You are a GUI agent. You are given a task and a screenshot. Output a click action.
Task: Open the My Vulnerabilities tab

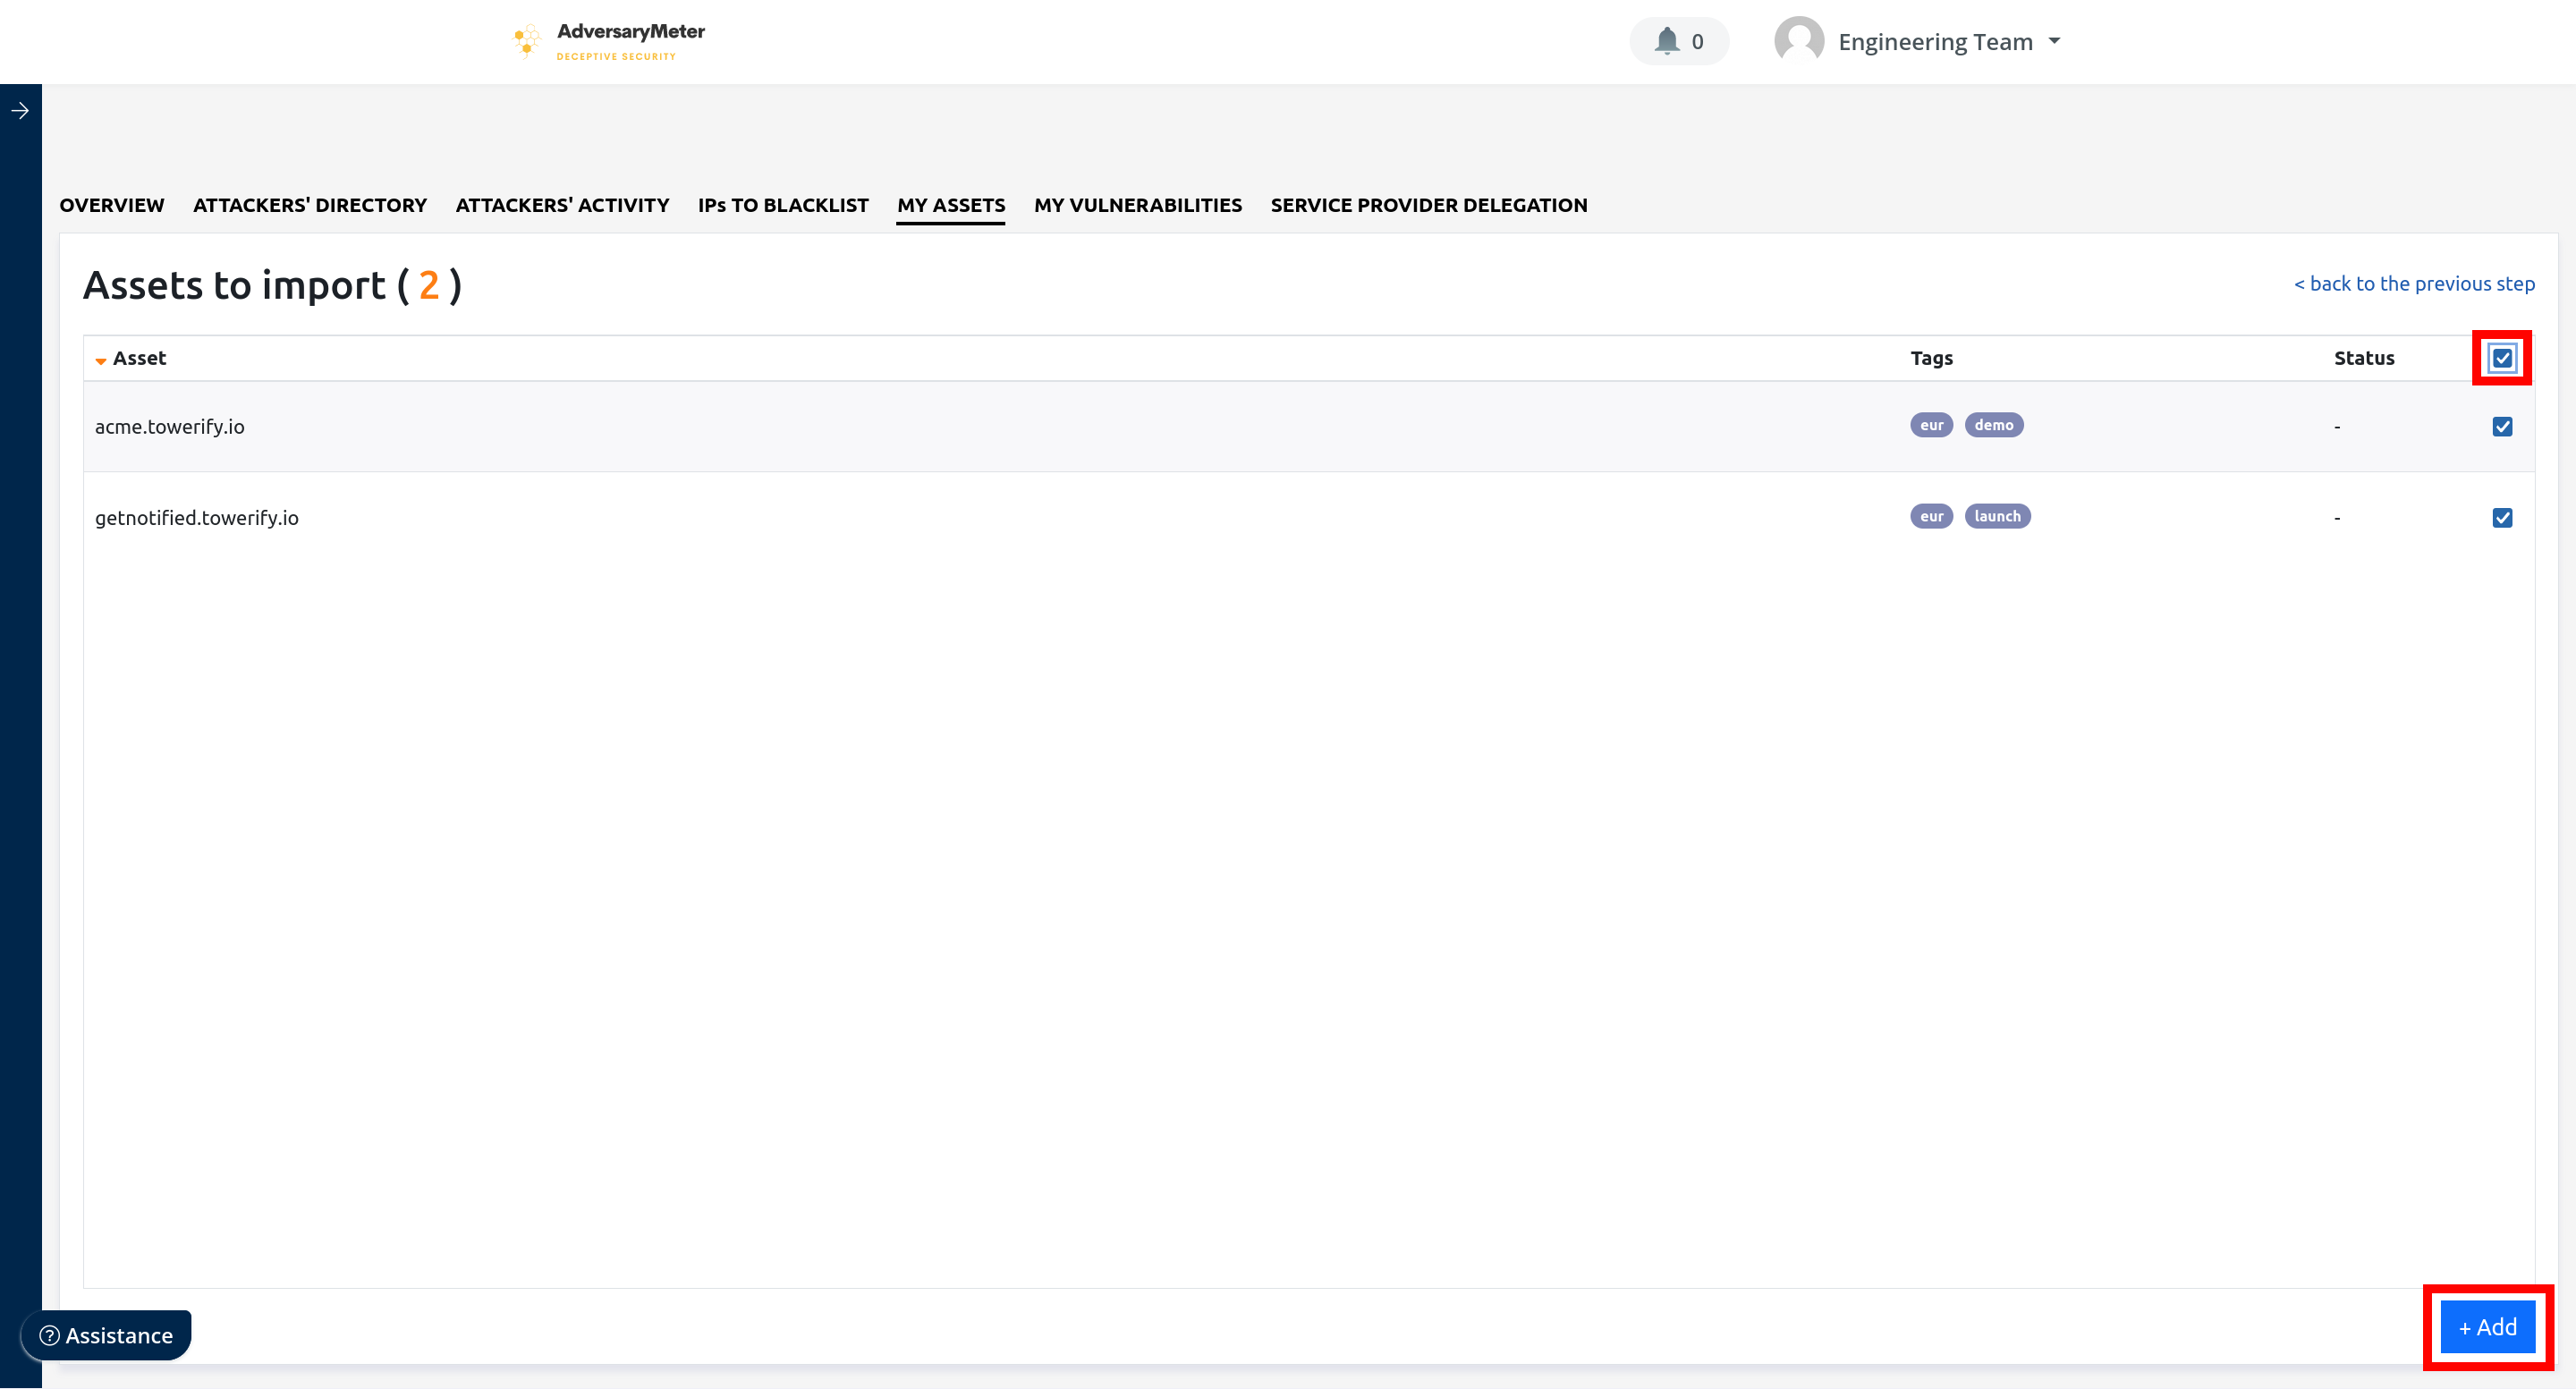tap(1137, 205)
